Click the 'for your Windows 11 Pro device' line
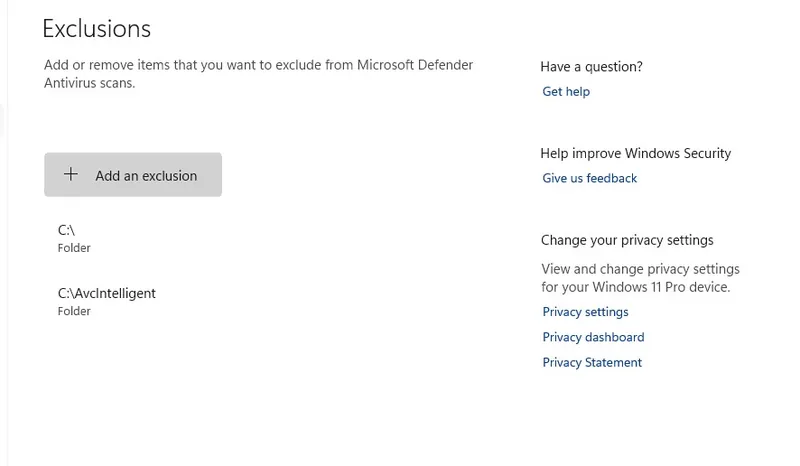 [636, 287]
